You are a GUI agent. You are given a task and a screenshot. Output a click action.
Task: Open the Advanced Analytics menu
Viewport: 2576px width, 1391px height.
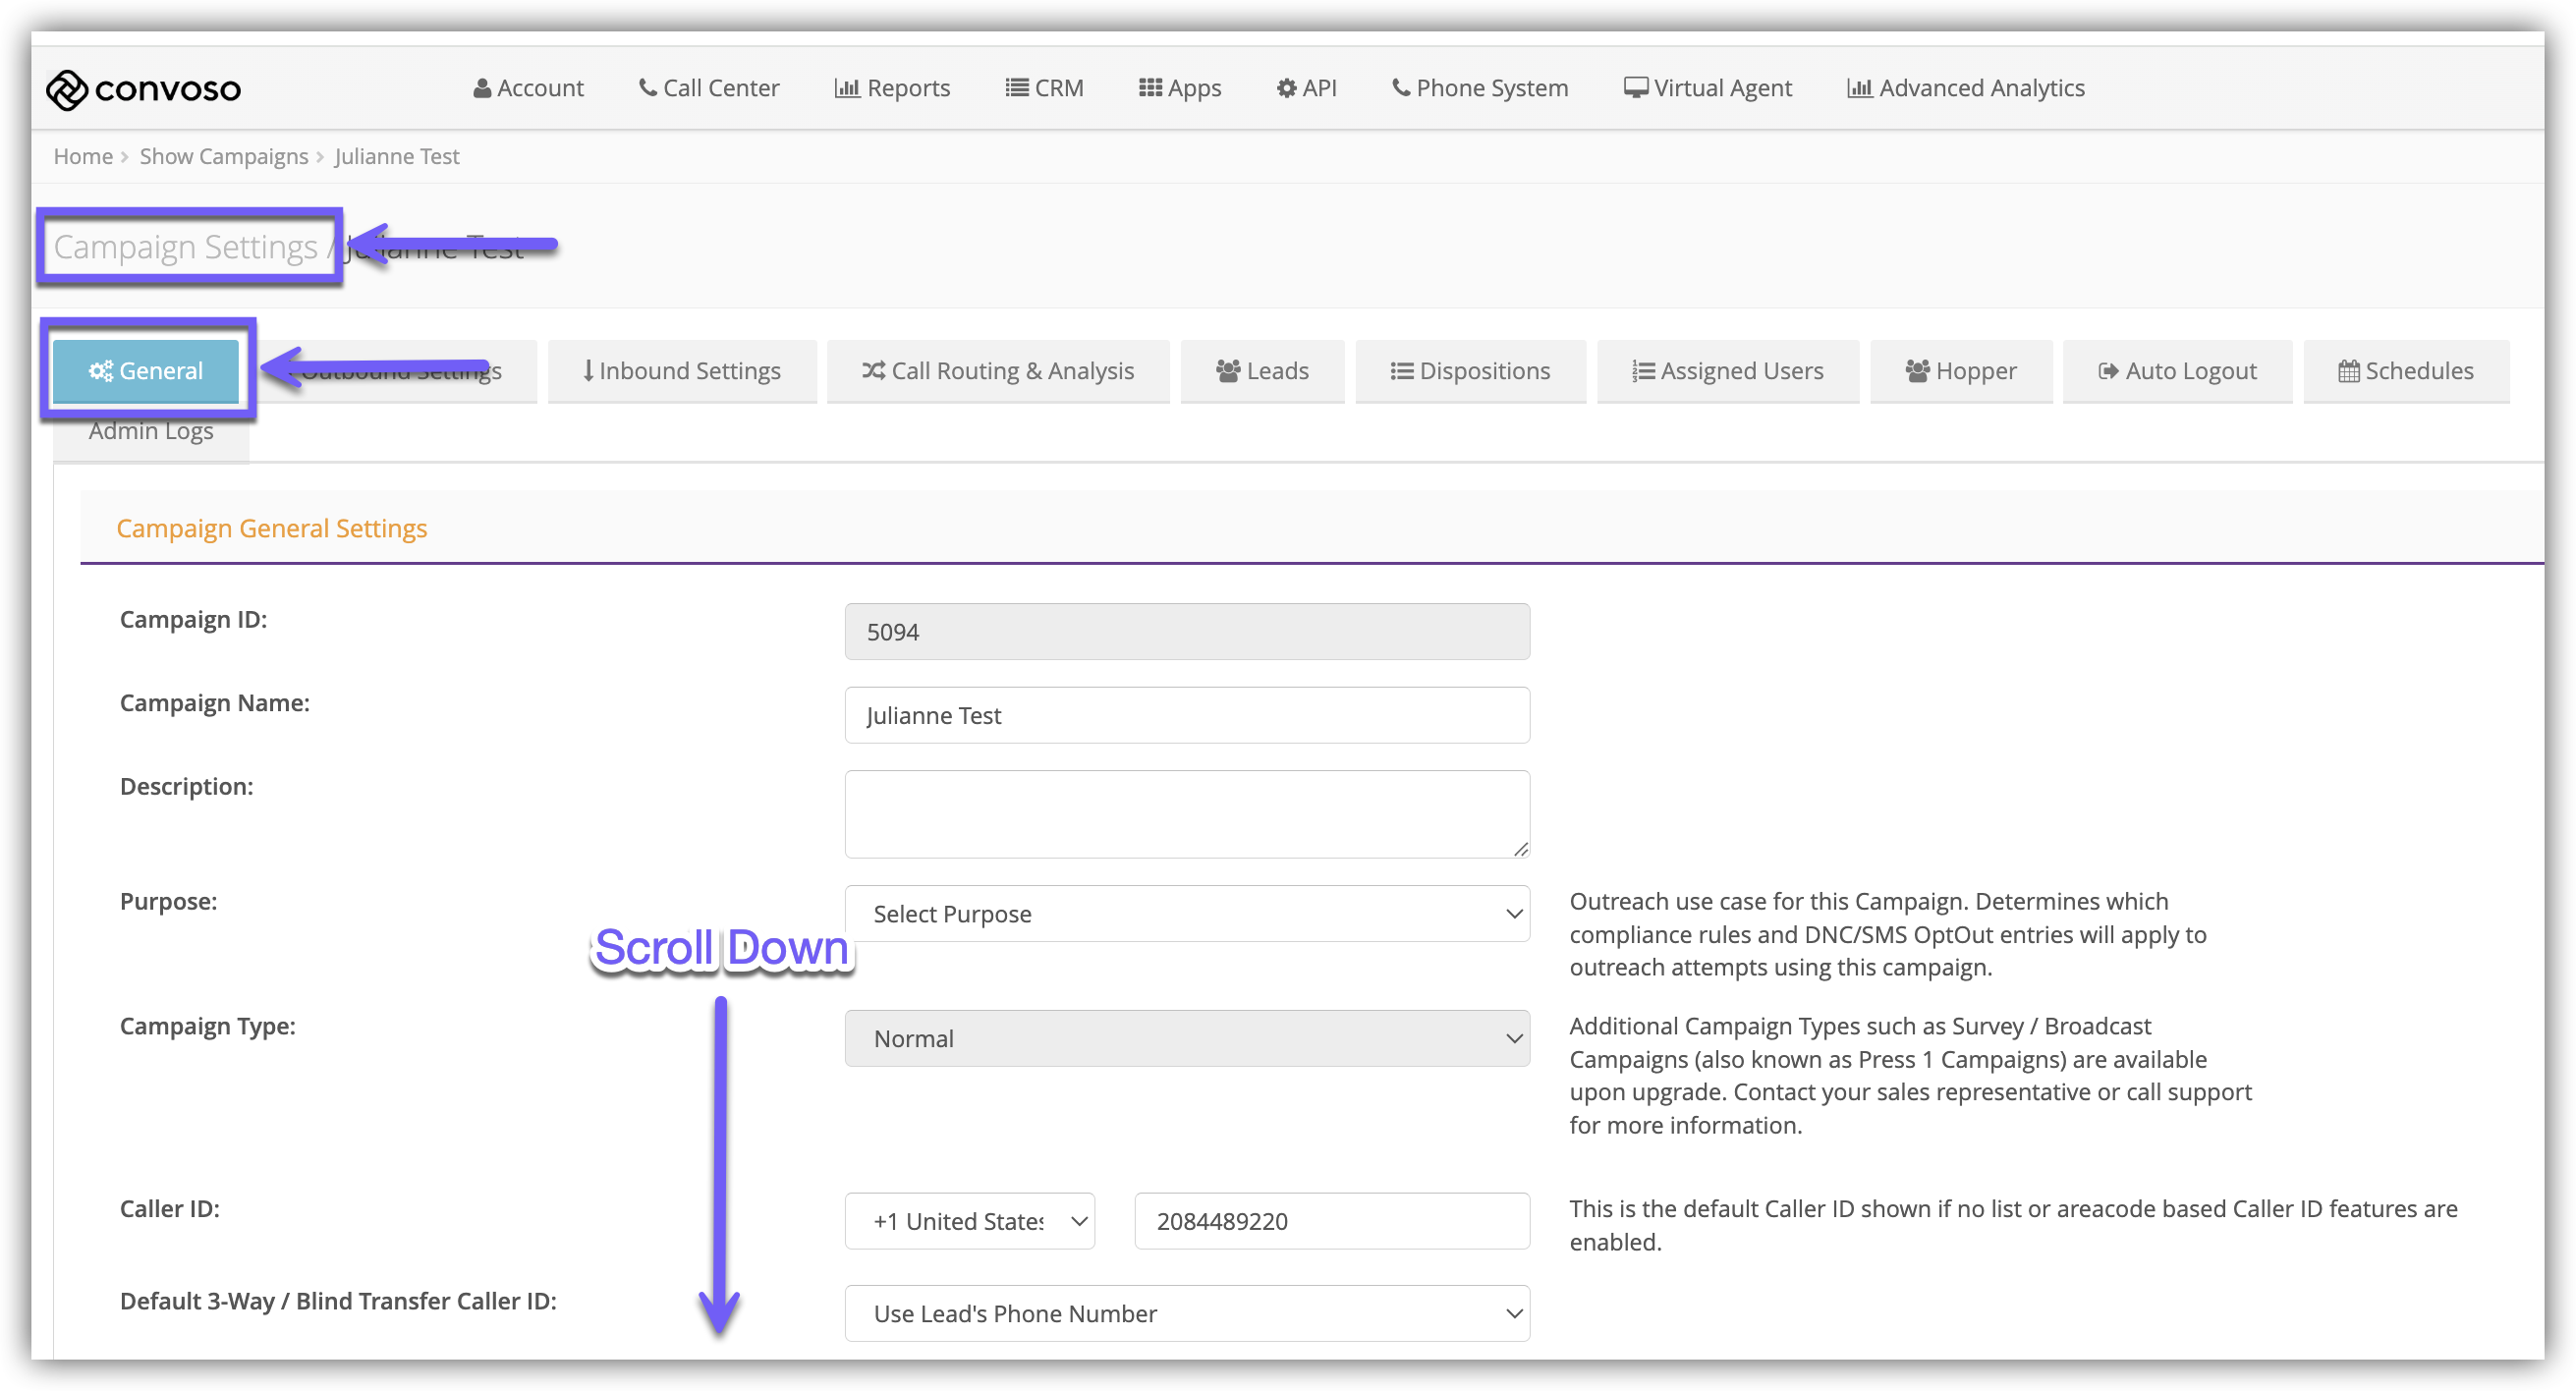(x=1966, y=88)
